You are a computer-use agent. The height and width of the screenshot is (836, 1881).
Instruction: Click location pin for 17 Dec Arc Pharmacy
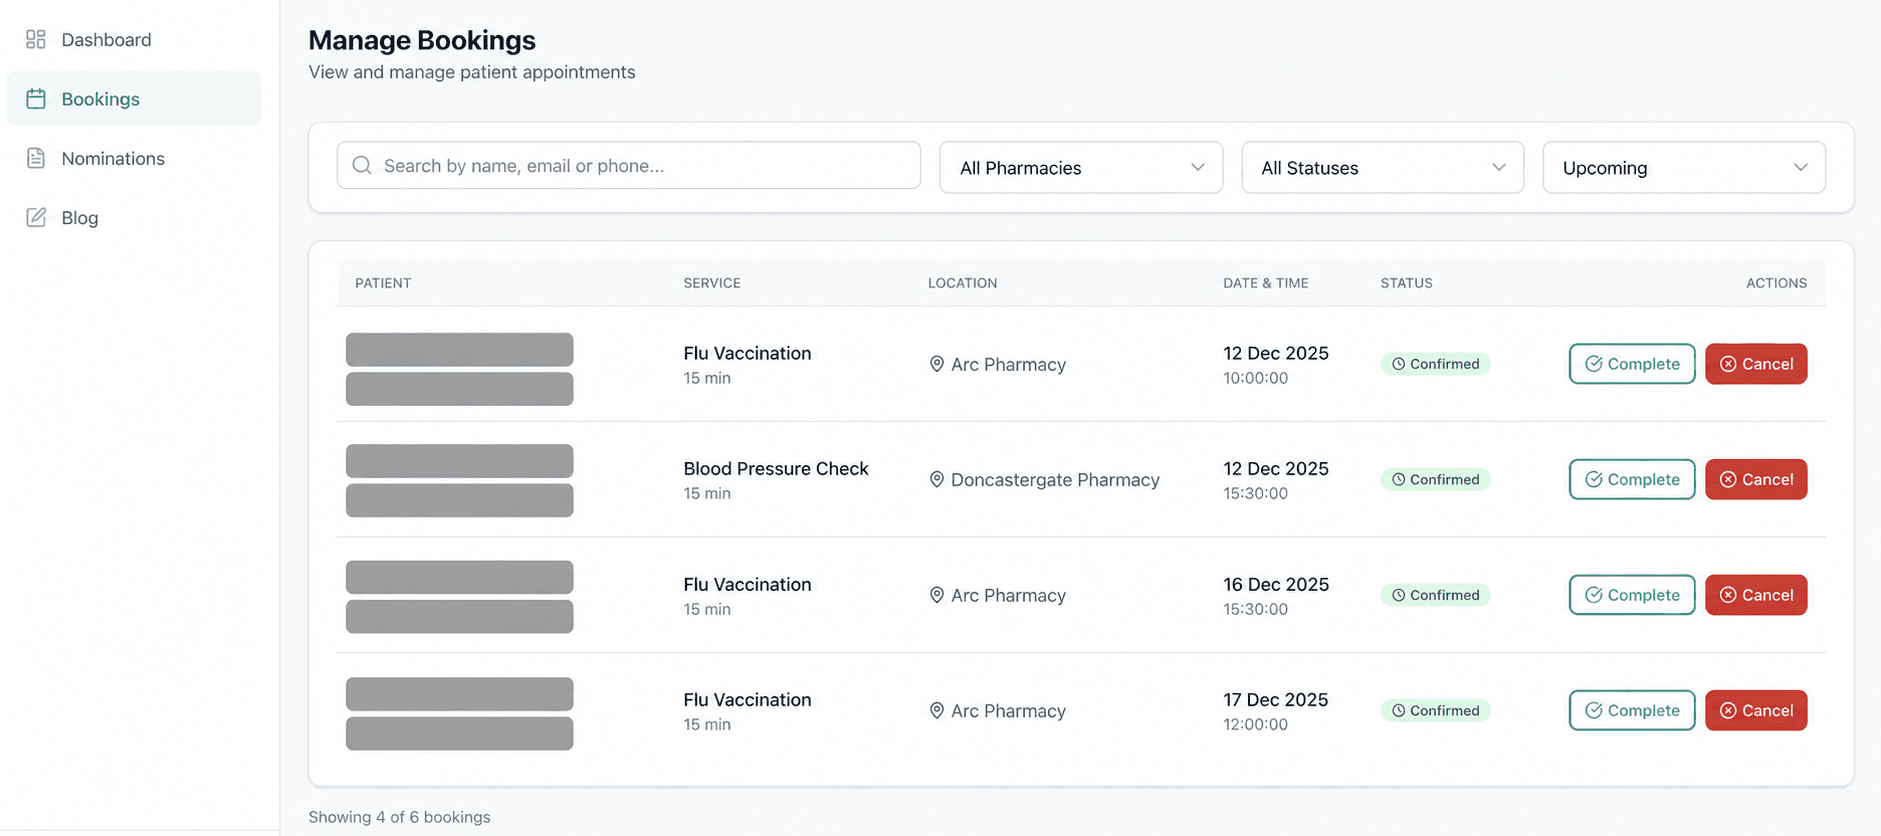click(x=937, y=711)
